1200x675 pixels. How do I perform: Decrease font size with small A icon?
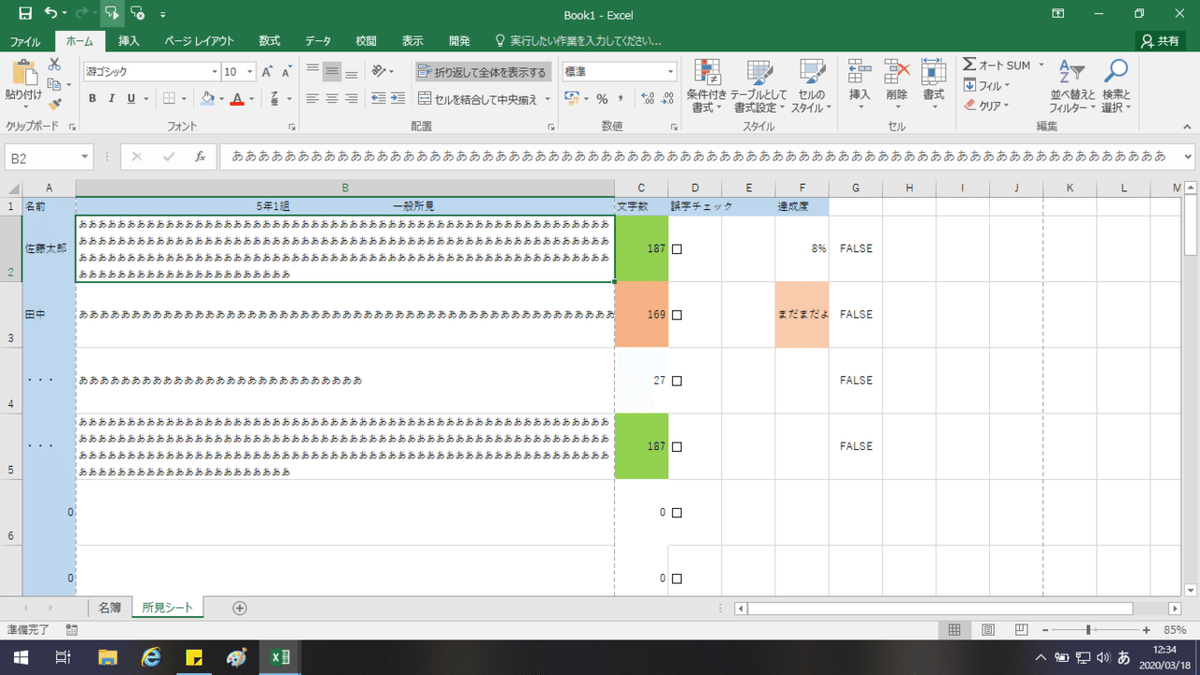pos(285,72)
